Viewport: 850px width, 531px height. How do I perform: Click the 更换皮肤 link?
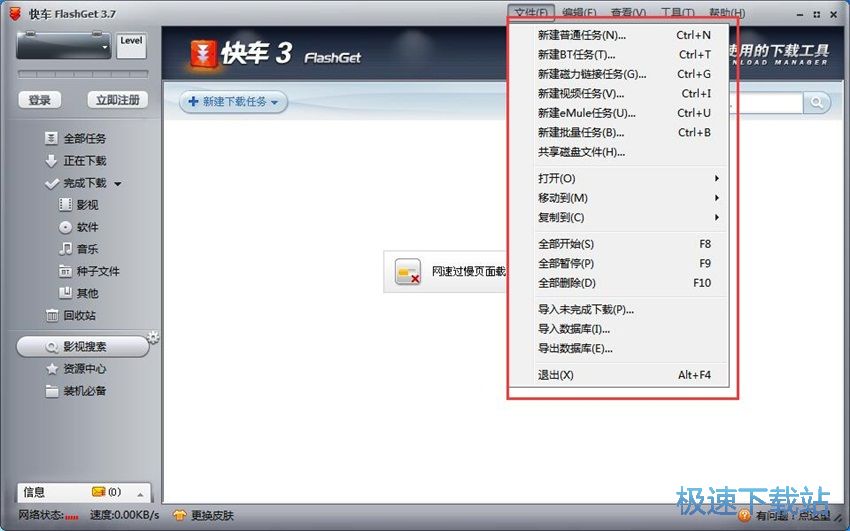pyautogui.click(x=212, y=515)
